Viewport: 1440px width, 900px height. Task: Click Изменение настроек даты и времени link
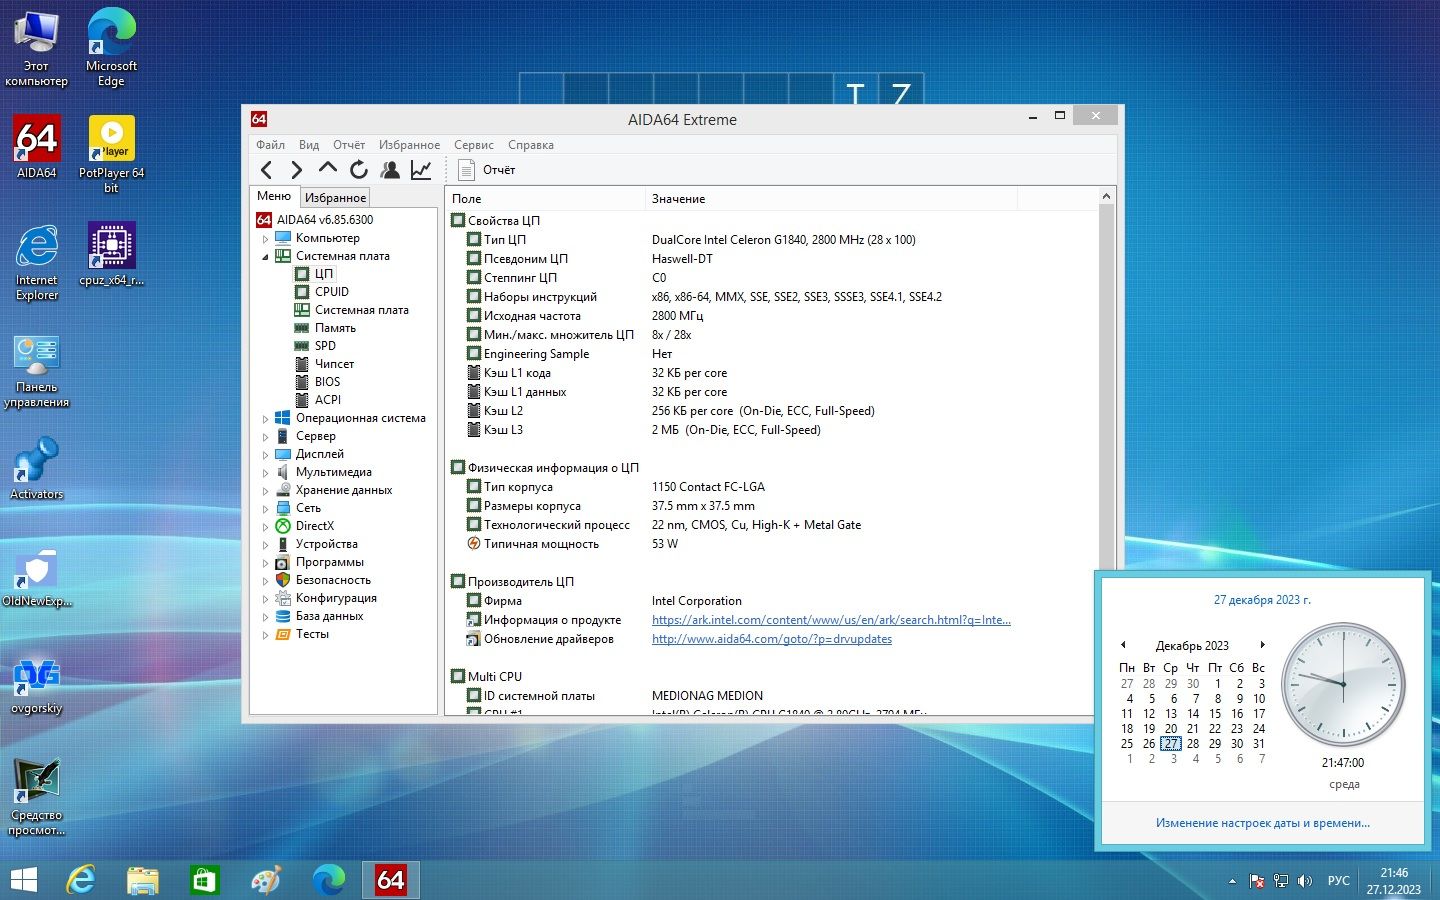click(x=1262, y=823)
